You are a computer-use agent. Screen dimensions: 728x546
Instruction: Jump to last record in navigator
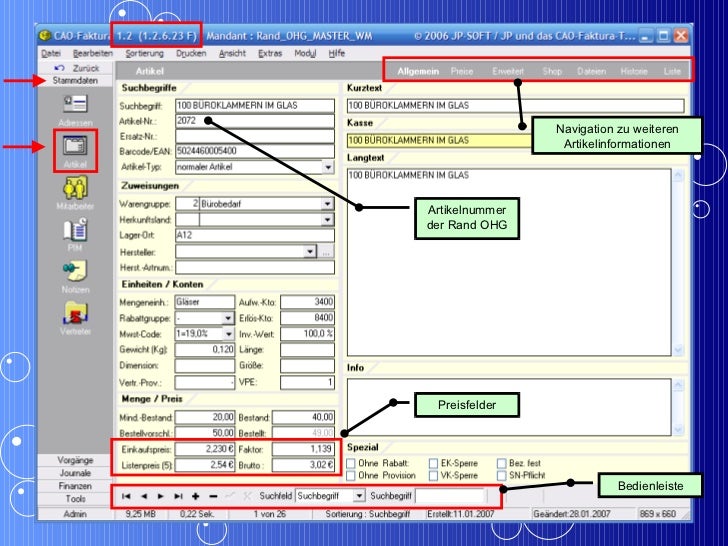178,496
